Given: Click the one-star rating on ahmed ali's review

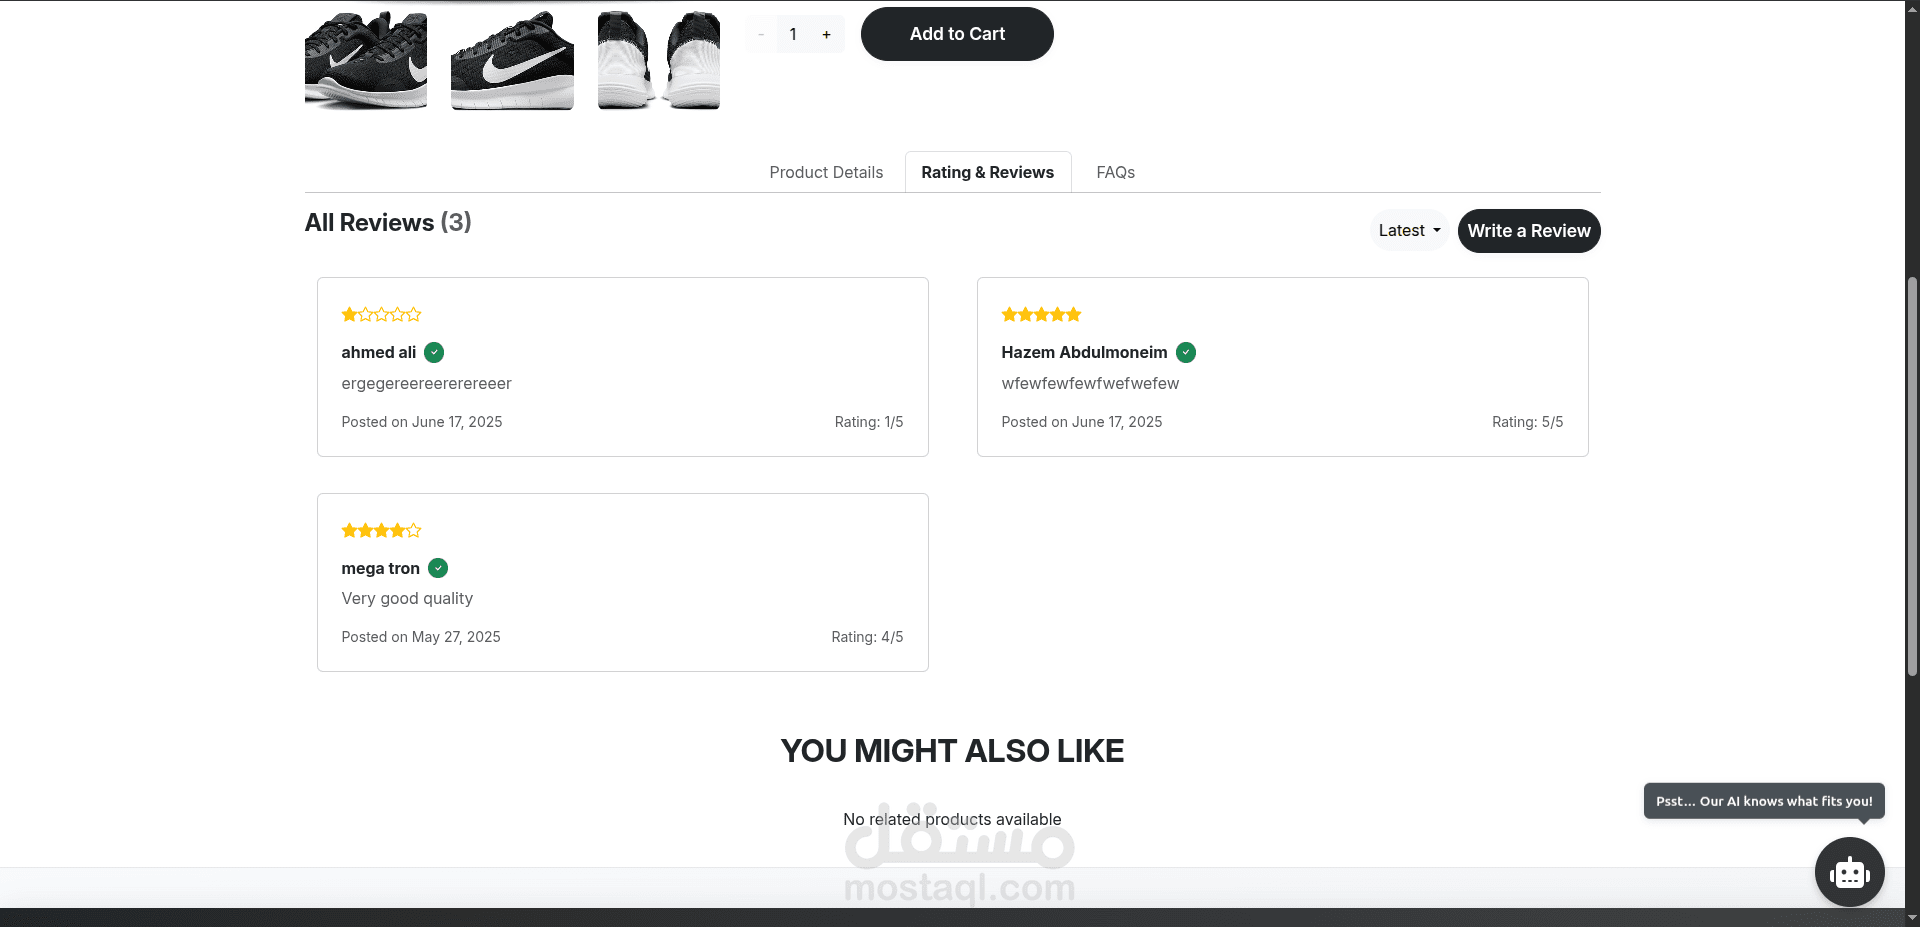Looking at the screenshot, I should [381, 315].
